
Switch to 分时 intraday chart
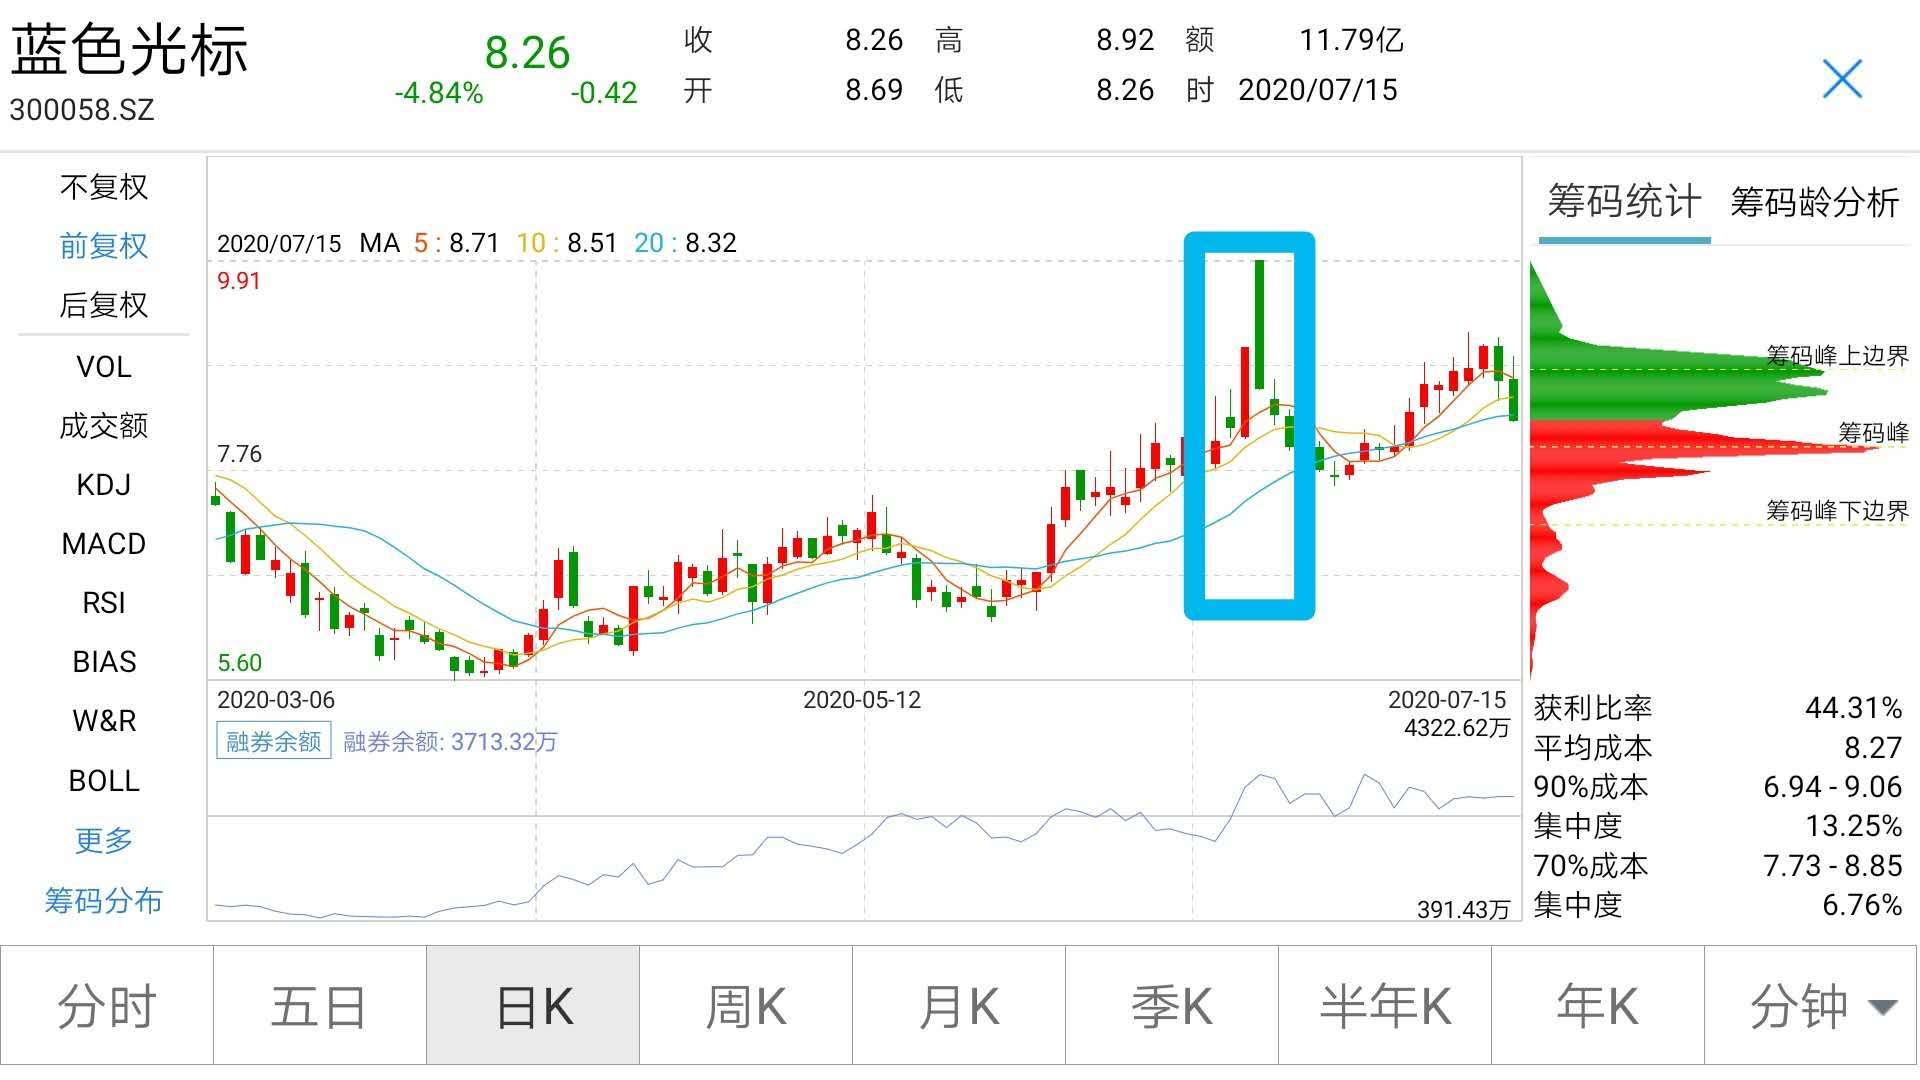(x=107, y=1006)
